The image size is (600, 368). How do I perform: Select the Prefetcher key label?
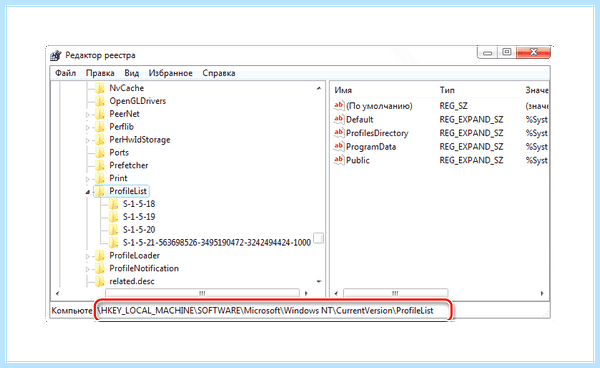129,165
